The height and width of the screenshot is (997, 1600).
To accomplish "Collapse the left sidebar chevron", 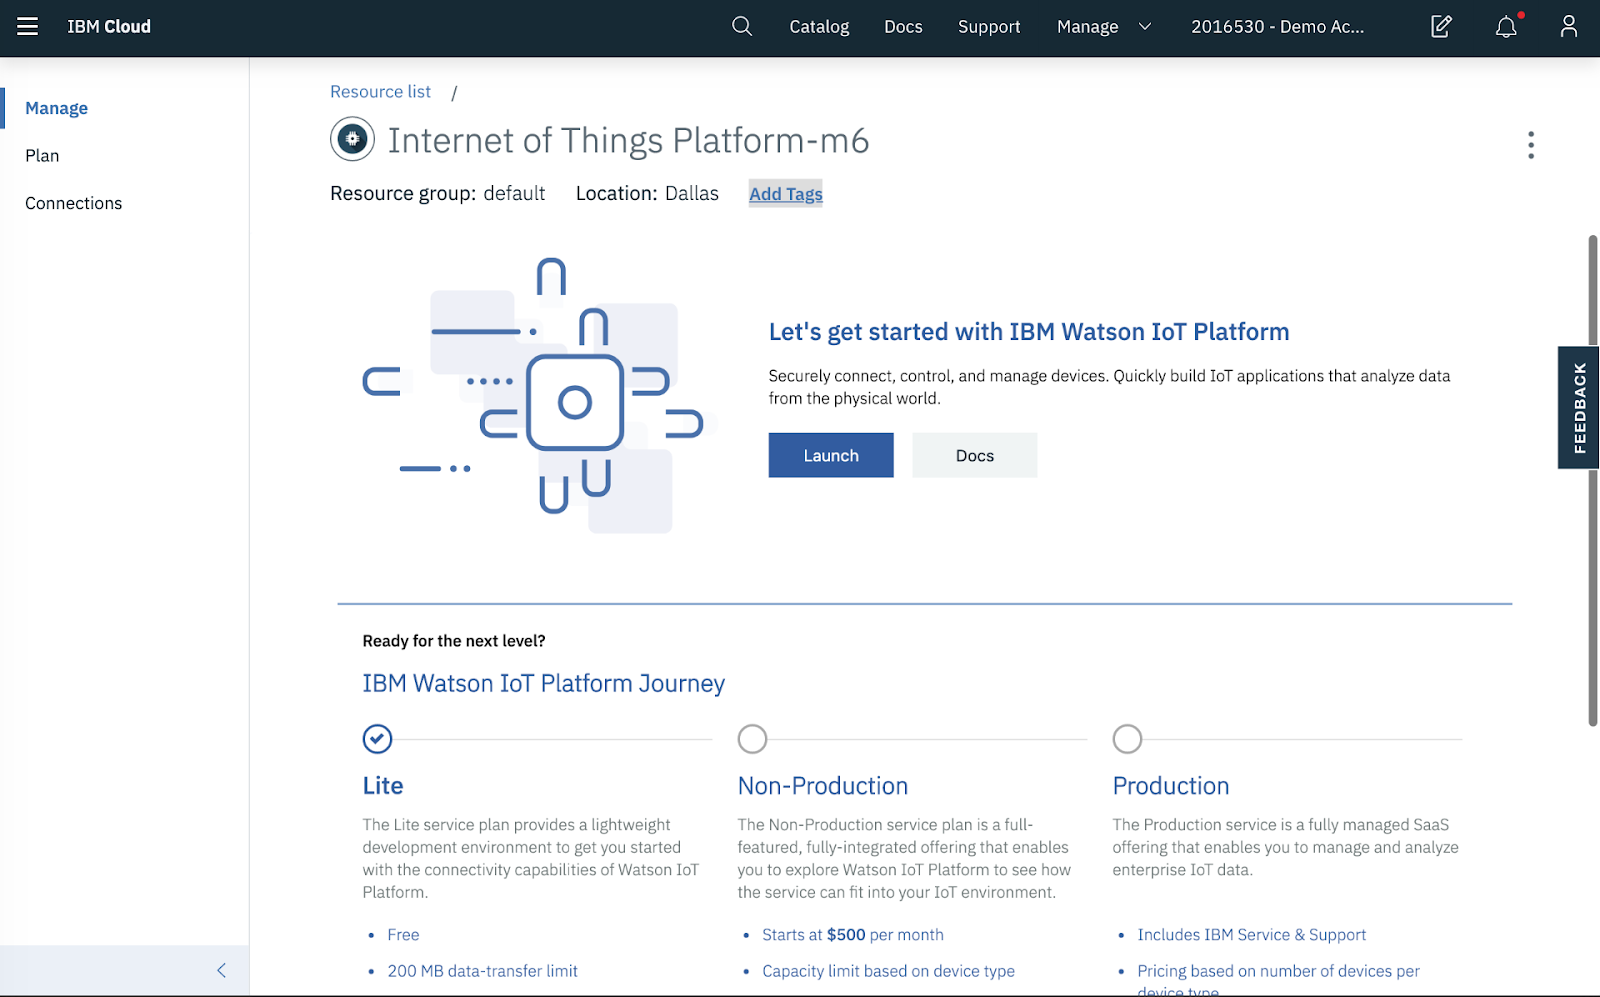I will (222, 970).
